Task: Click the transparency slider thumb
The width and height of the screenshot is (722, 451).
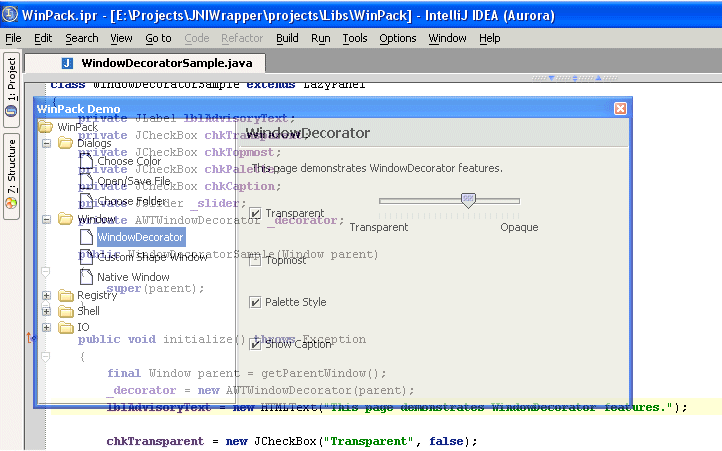Action: point(468,200)
